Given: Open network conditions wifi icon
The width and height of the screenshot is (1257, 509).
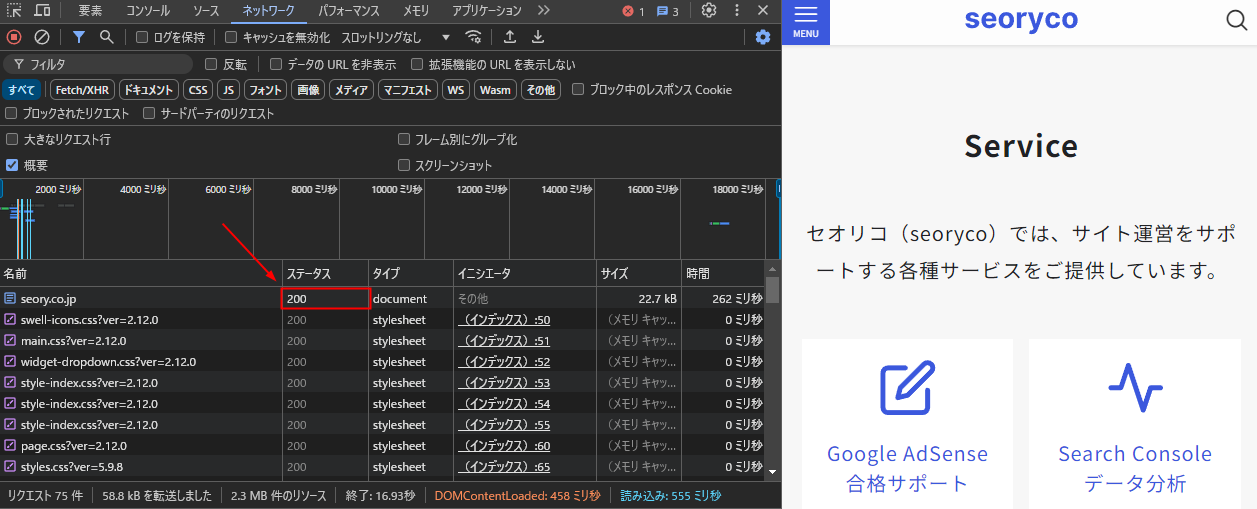Looking at the screenshot, I should pos(473,37).
